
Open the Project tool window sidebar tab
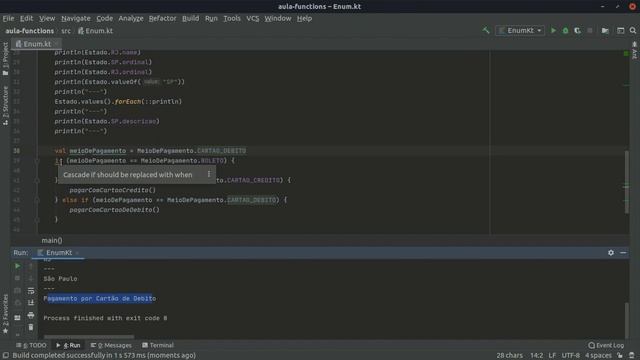pos(5,59)
